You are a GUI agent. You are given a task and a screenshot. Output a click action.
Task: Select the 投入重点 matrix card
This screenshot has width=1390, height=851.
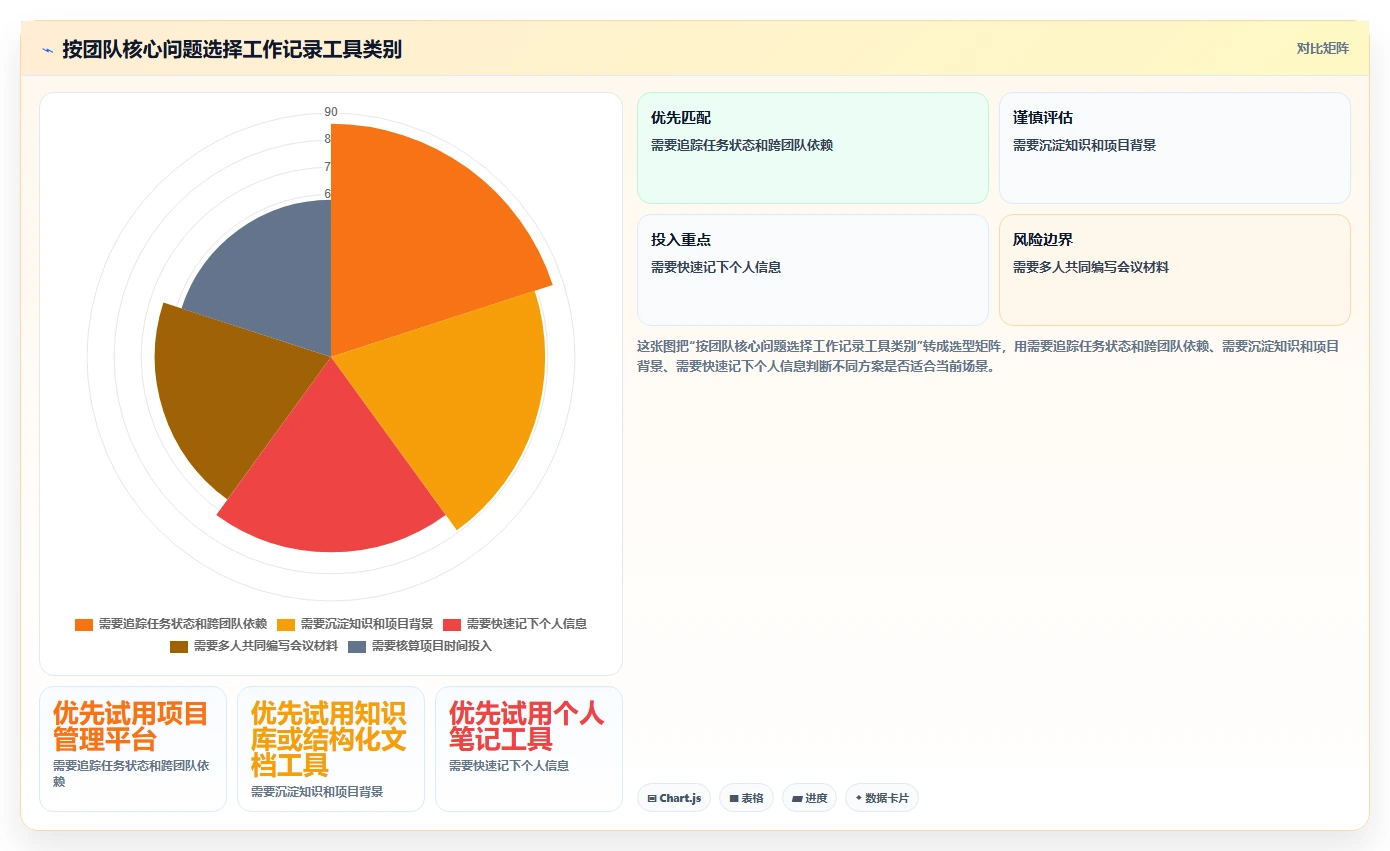[x=812, y=270]
